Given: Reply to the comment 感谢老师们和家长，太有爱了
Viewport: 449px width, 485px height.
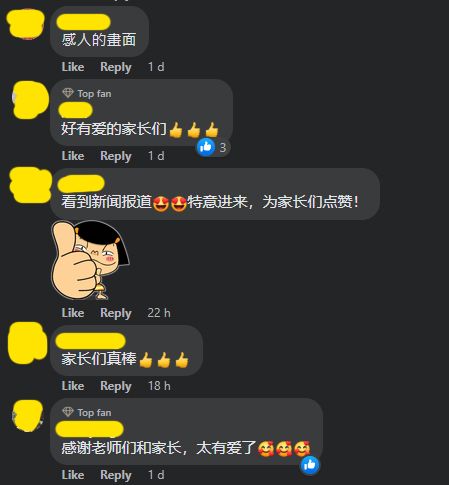Looking at the screenshot, I should [x=116, y=475].
